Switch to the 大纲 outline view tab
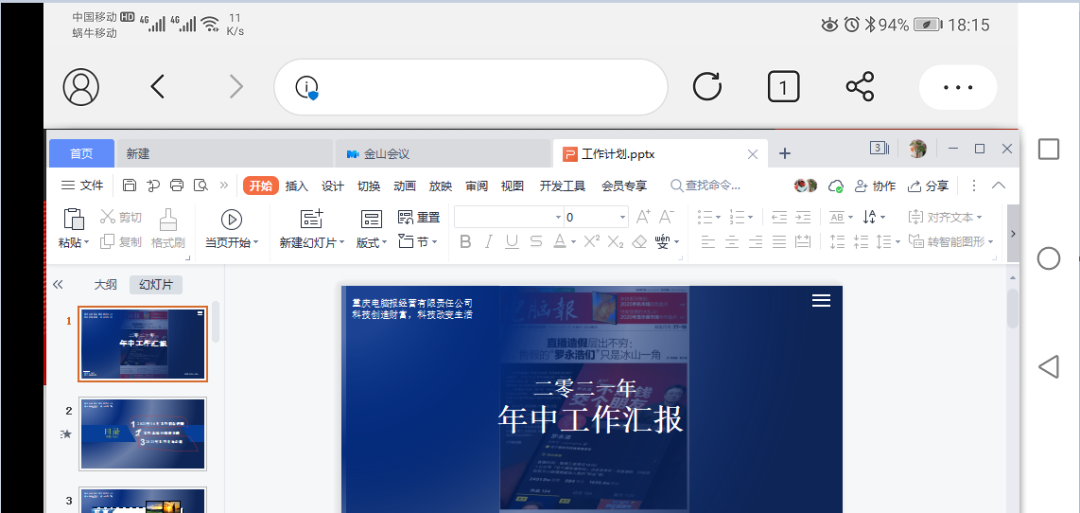Image resolution: width=1080 pixels, height=513 pixels. click(x=105, y=284)
